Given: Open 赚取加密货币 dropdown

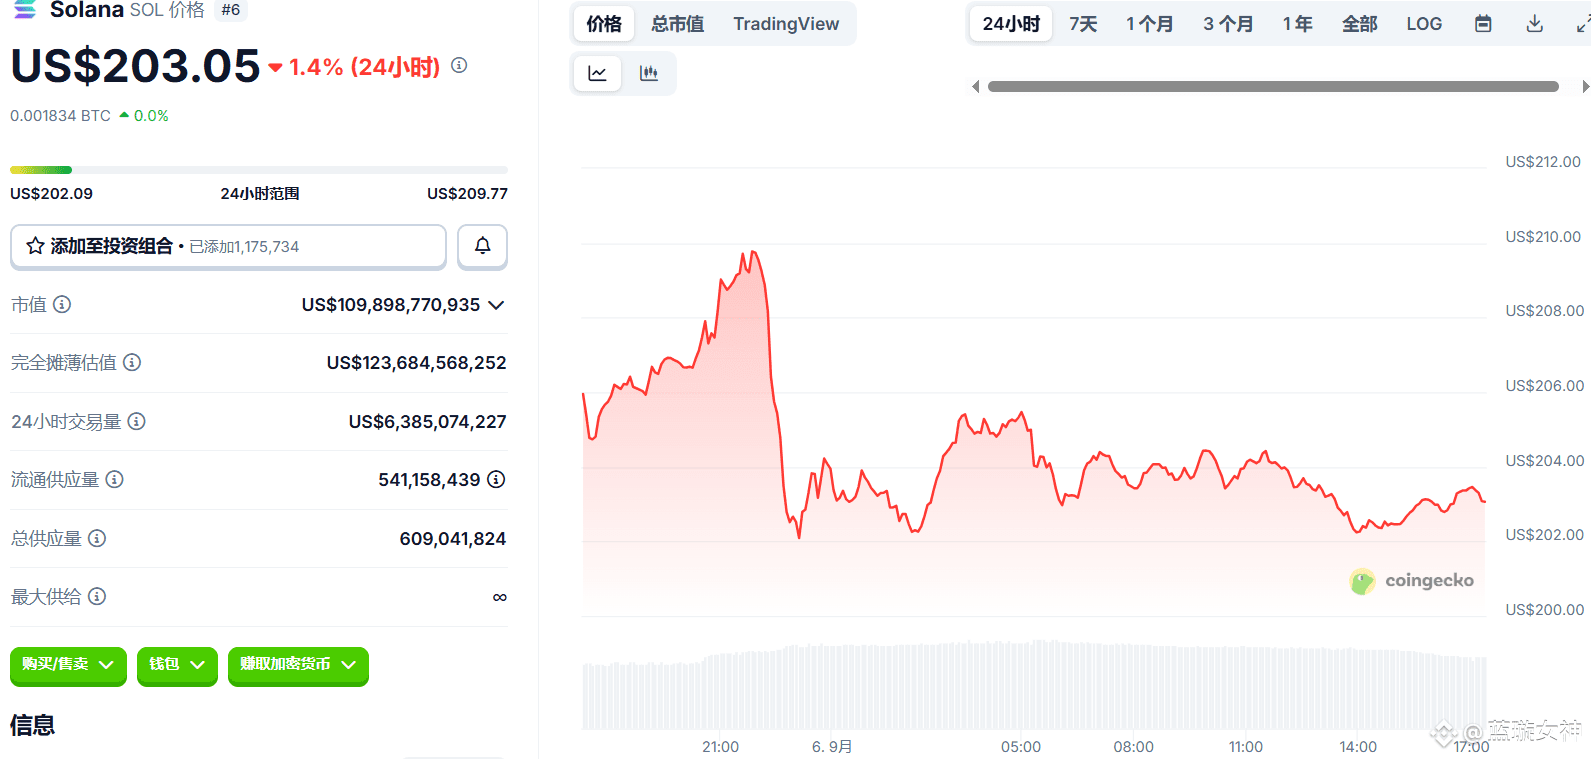Looking at the screenshot, I should (298, 665).
